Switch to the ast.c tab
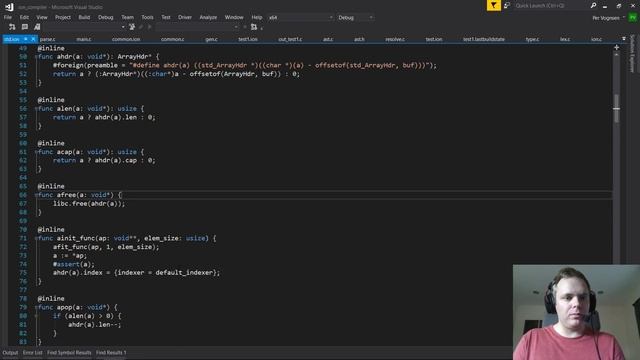Viewport: 640px width, 360px height. [x=328, y=39]
